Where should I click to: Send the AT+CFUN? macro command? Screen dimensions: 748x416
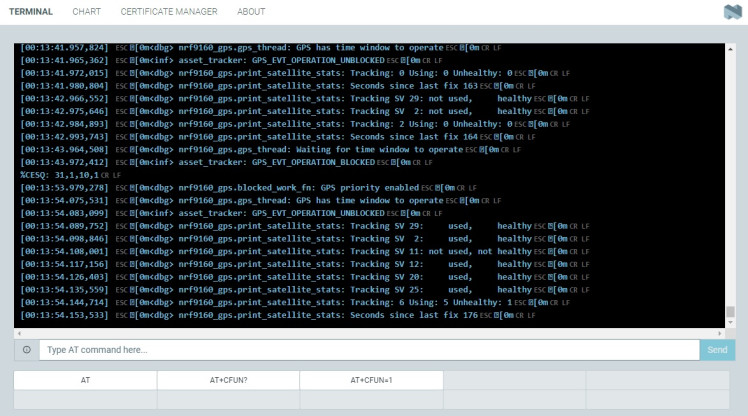pyautogui.click(x=228, y=380)
